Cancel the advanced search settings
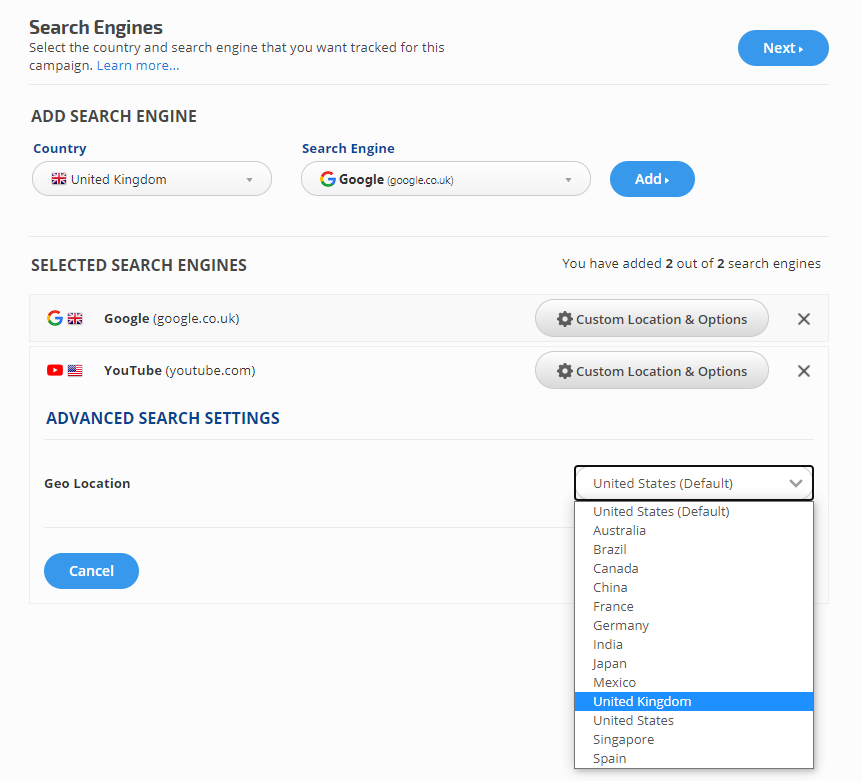Screen dimensions: 862x781 click(91, 571)
